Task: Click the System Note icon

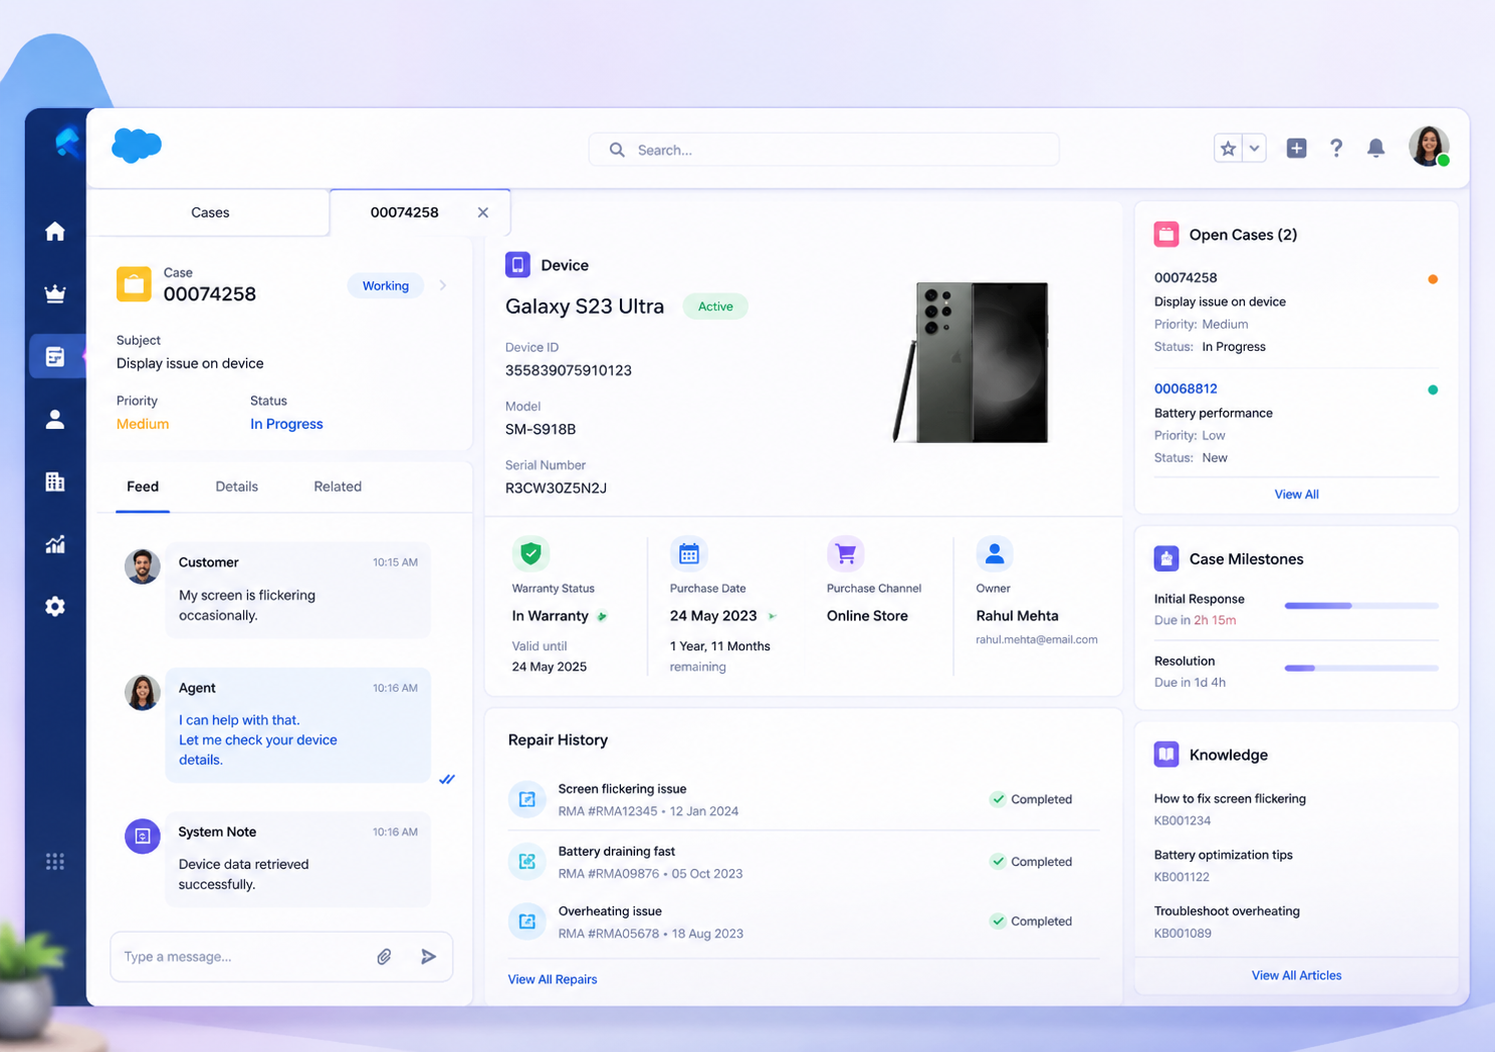Action: click(x=142, y=836)
